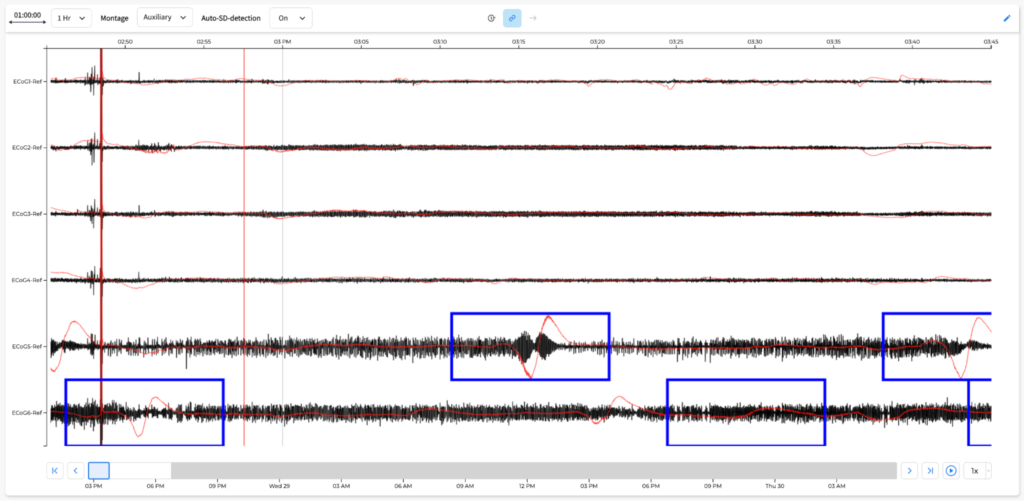Click the gray area of the overview timeline
The height and width of the screenshot is (501, 1024).
click(534, 470)
